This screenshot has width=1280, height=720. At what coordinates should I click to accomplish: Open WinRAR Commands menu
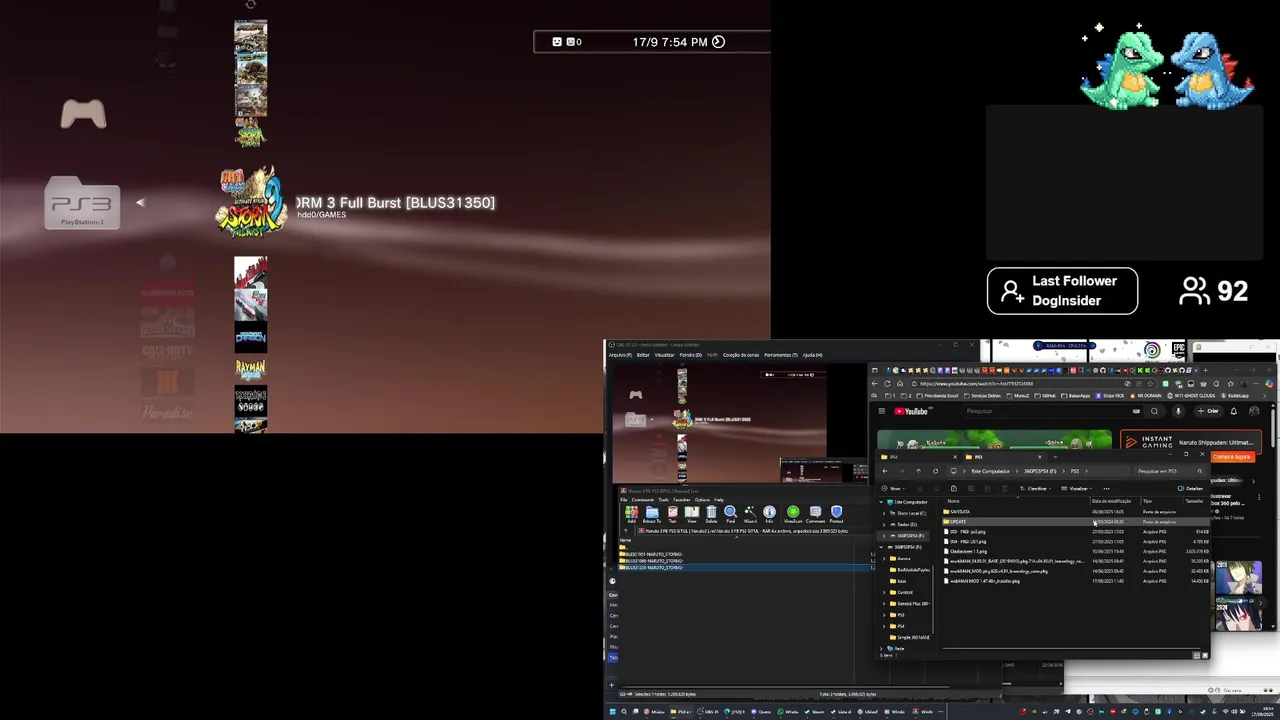pos(643,500)
